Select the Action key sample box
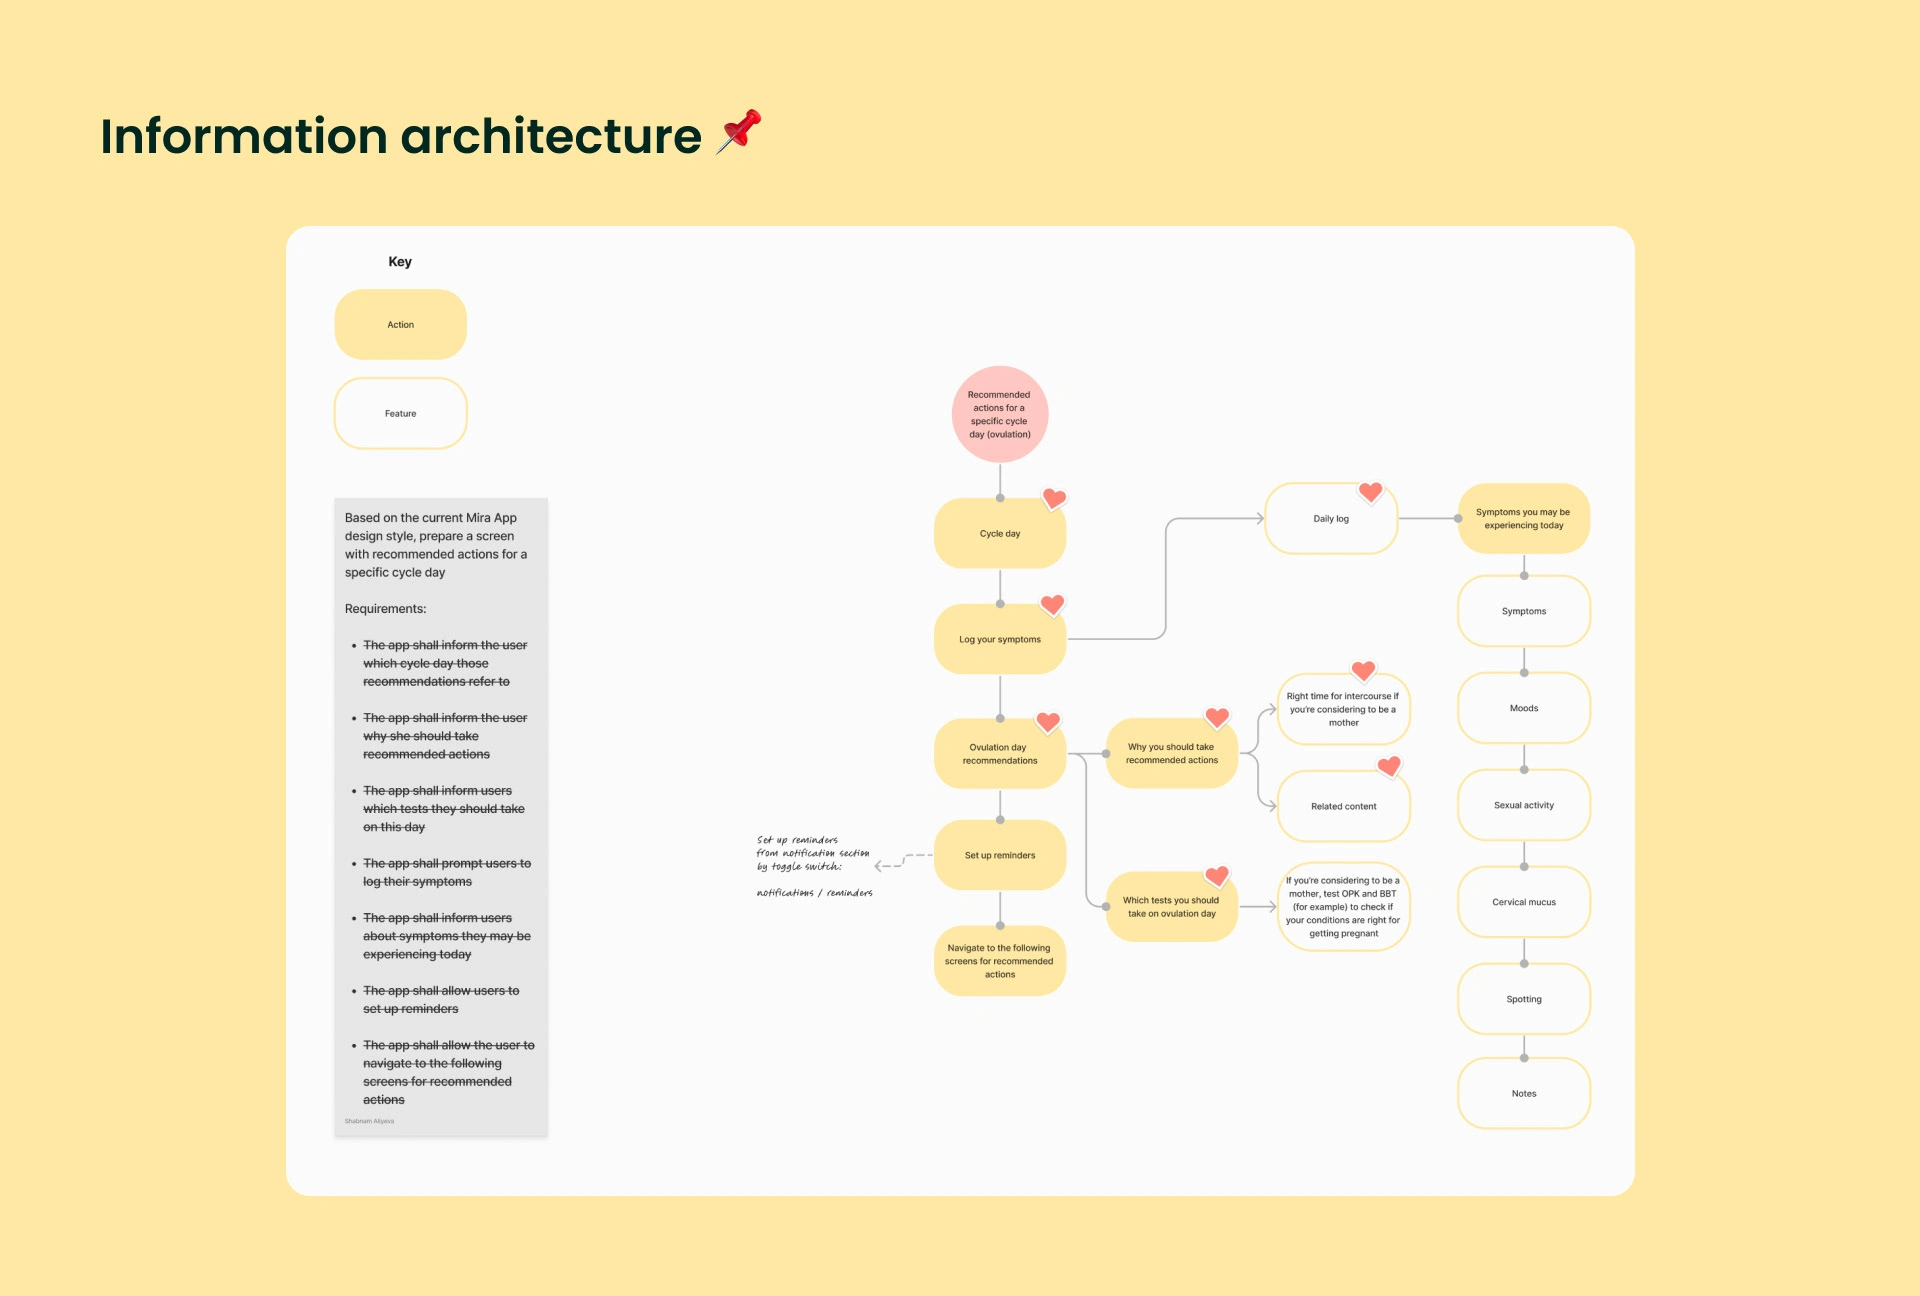 pos(401,325)
